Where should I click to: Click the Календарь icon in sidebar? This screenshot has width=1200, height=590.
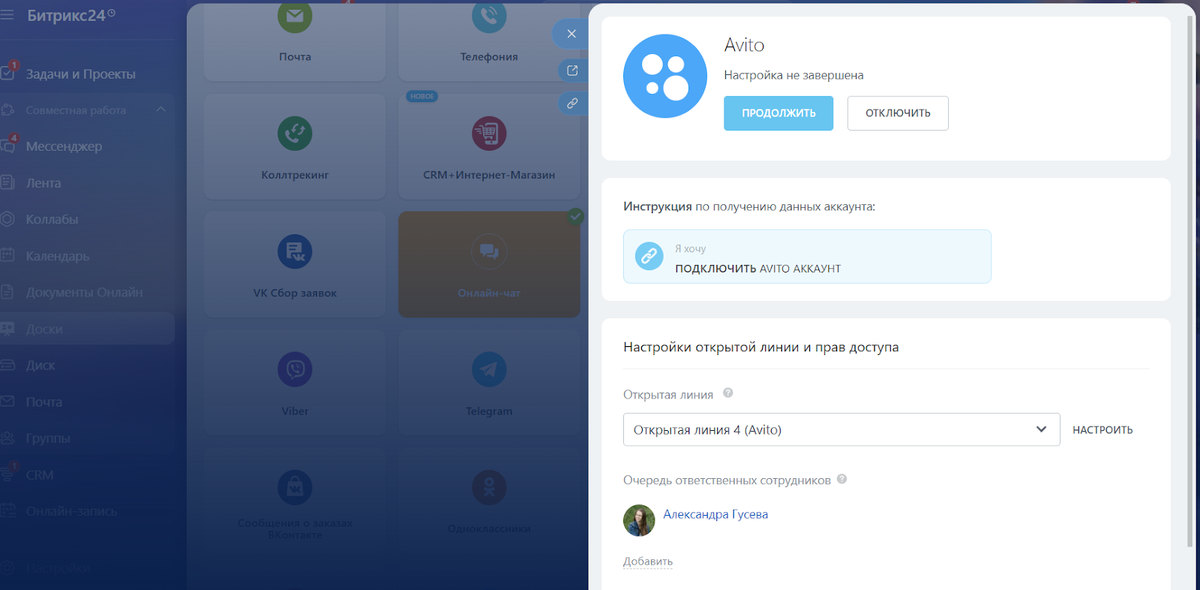click(7, 256)
